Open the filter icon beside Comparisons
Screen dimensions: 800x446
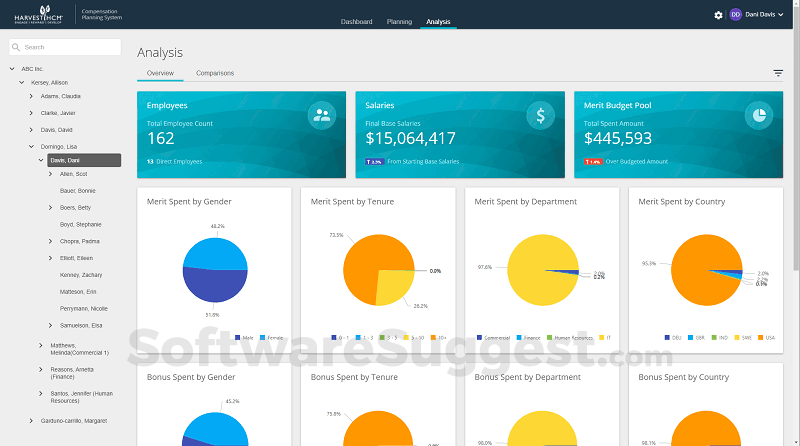[x=778, y=73]
